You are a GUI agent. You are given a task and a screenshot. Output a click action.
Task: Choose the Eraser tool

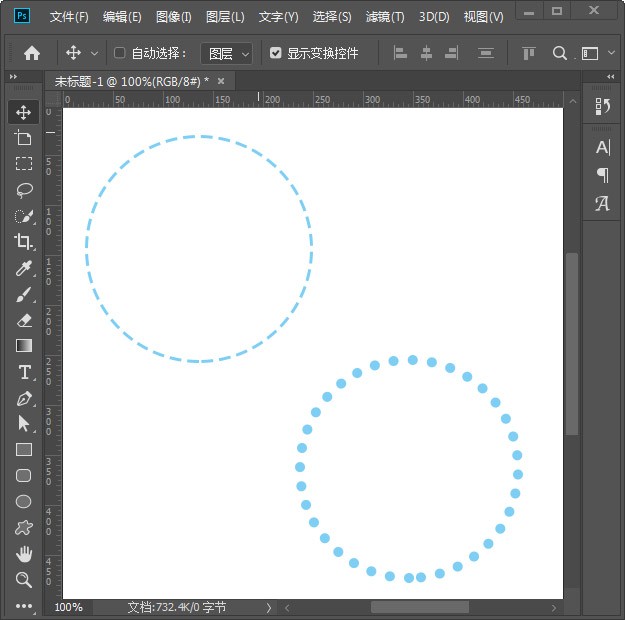(24, 320)
